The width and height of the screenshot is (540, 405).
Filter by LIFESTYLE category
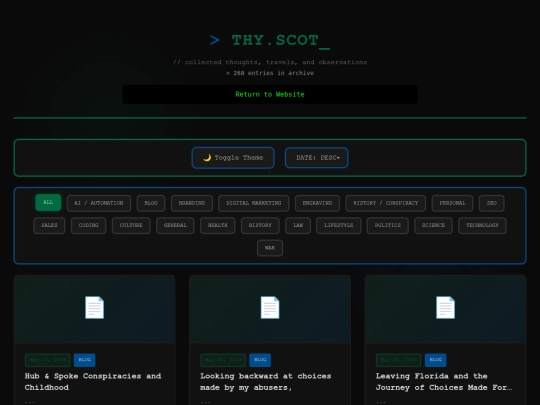[x=339, y=226]
